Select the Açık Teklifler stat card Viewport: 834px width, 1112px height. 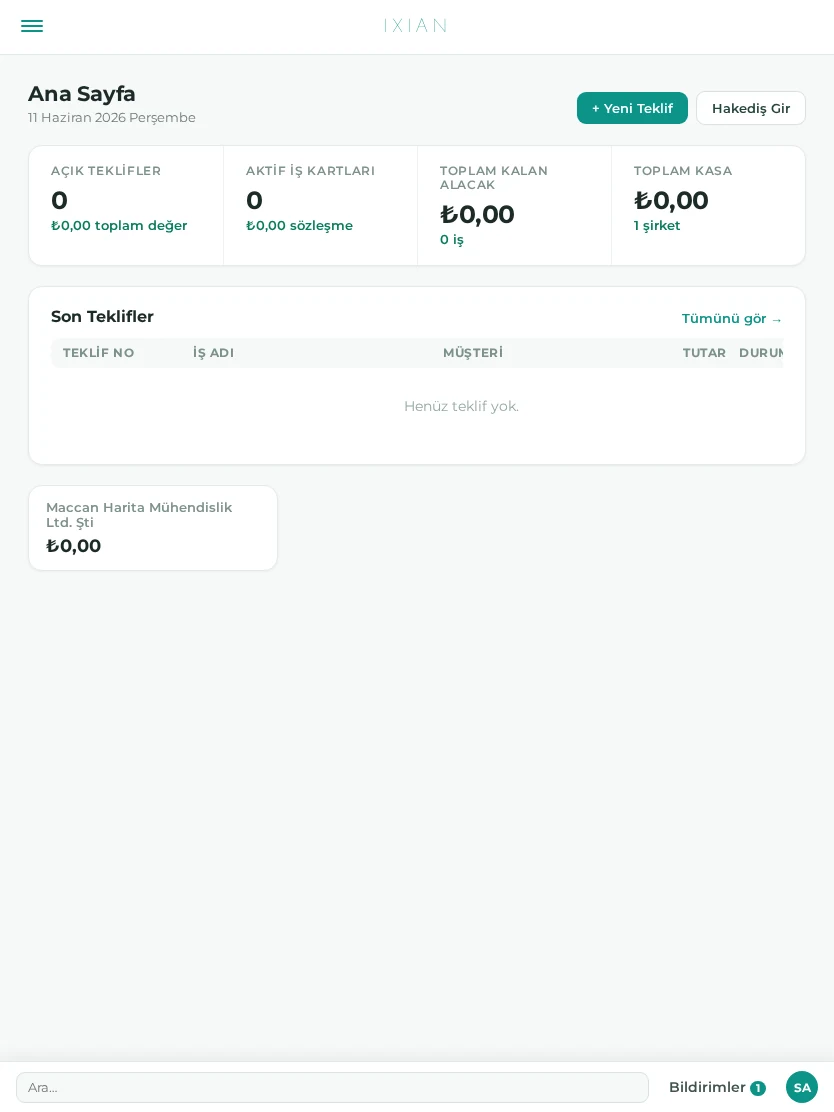point(126,206)
